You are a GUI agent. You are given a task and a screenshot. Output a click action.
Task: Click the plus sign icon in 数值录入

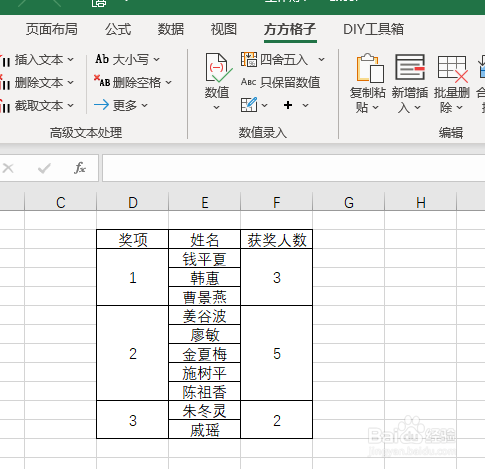tap(288, 105)
